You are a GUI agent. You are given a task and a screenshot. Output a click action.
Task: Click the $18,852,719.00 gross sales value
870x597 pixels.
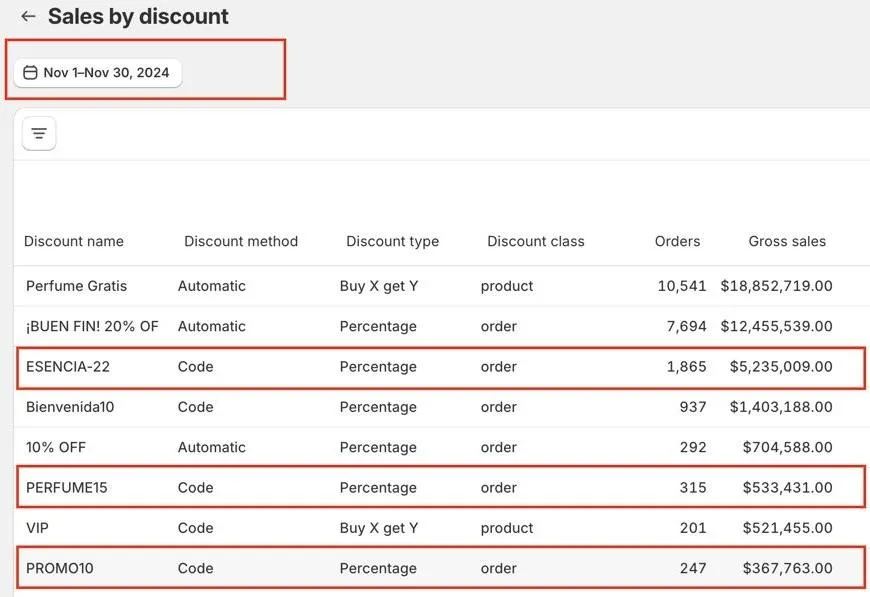point(776,286)
